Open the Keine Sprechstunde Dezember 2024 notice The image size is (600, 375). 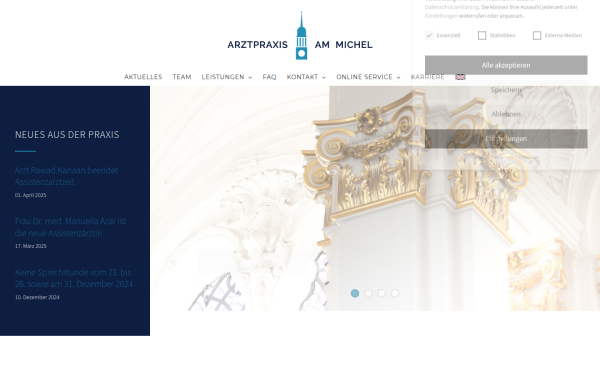[x=74, y=278]
